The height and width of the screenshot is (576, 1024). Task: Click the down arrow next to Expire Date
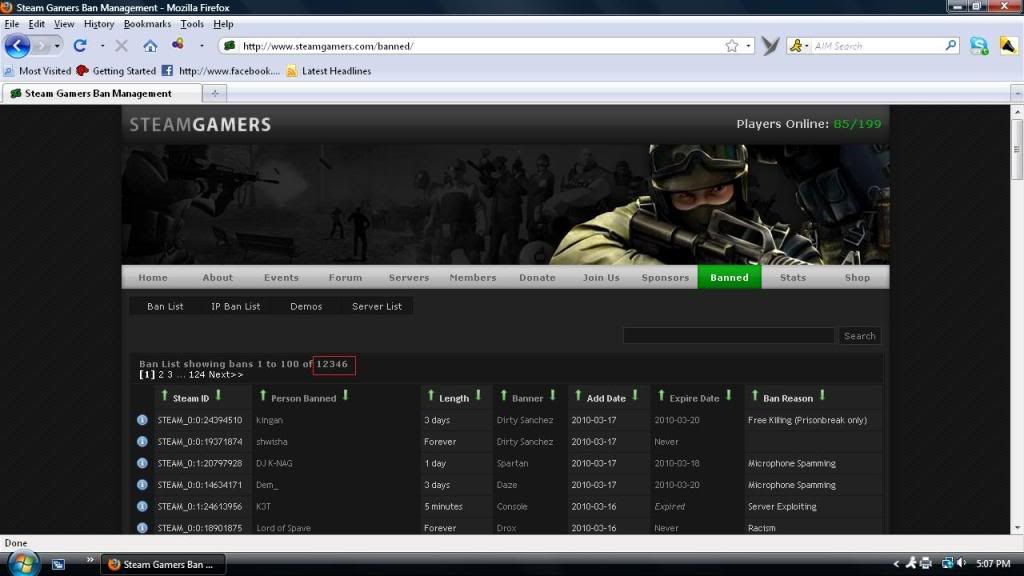[729, 396]
